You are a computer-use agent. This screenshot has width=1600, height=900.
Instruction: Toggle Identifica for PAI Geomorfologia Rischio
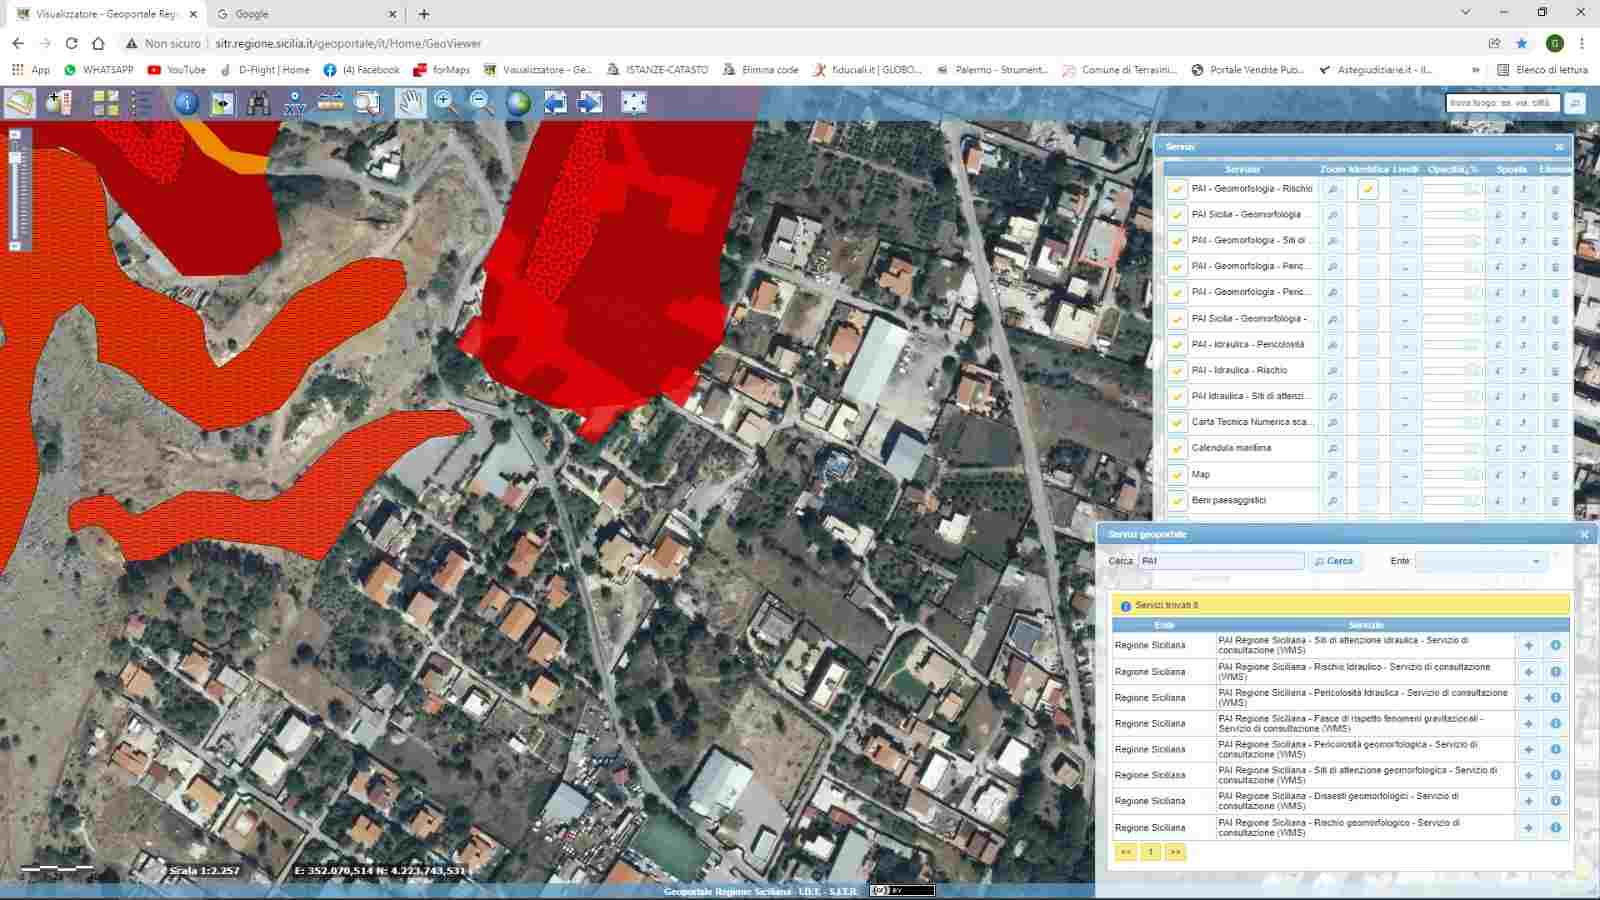pyautogui.click(x=1368, y=189)
